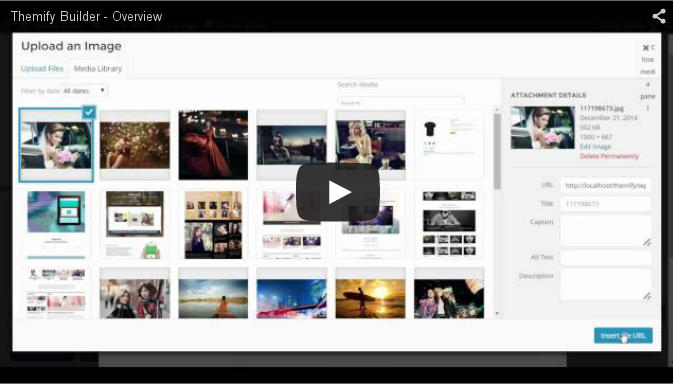The image size is (673, 384).
Task: Open the All dates filter dropdown
Action: [x=84, y=91]
